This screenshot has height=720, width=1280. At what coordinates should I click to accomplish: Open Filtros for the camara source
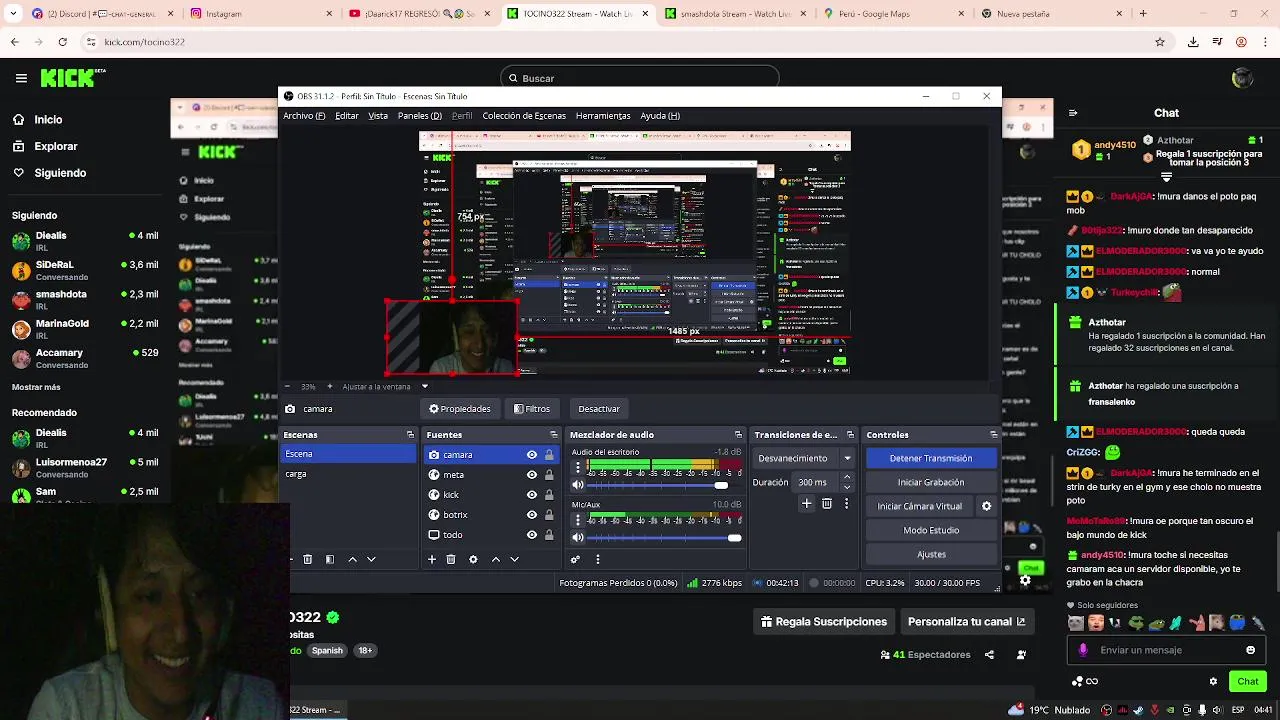pos(532,409)
